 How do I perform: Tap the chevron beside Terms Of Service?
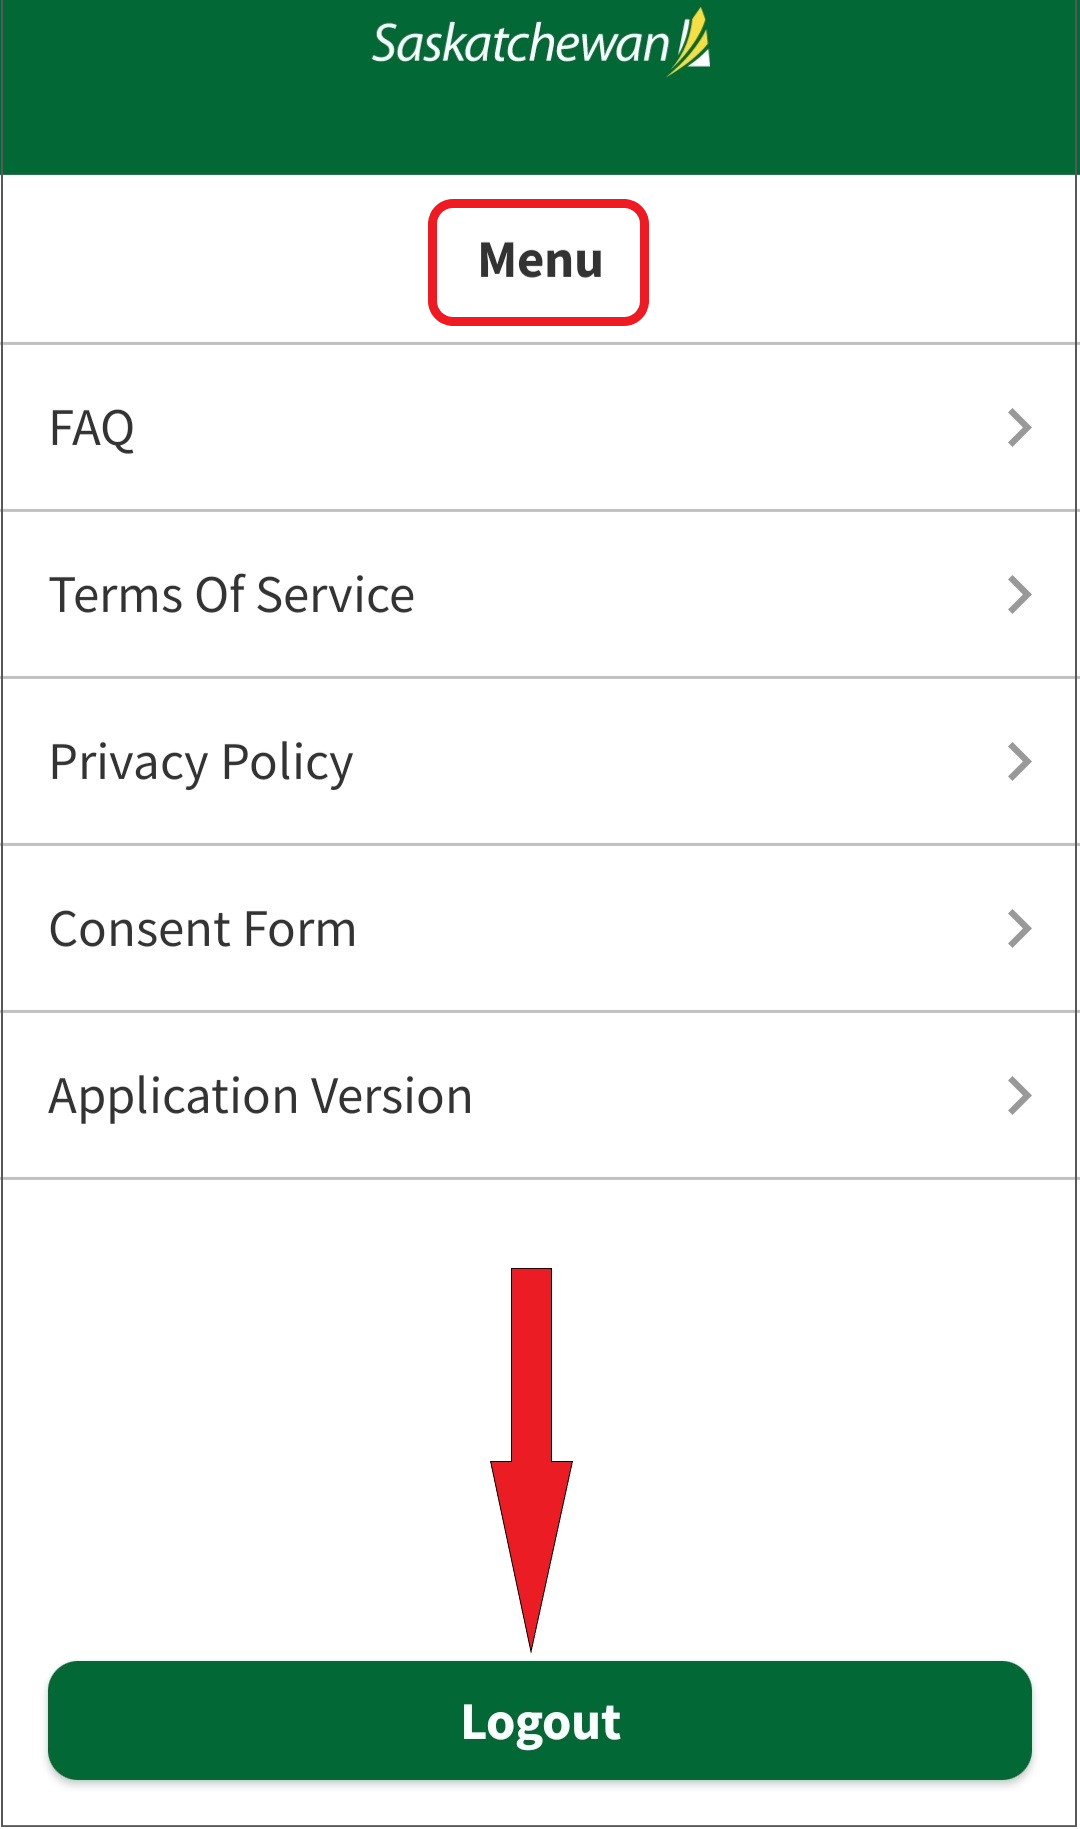1019,595
